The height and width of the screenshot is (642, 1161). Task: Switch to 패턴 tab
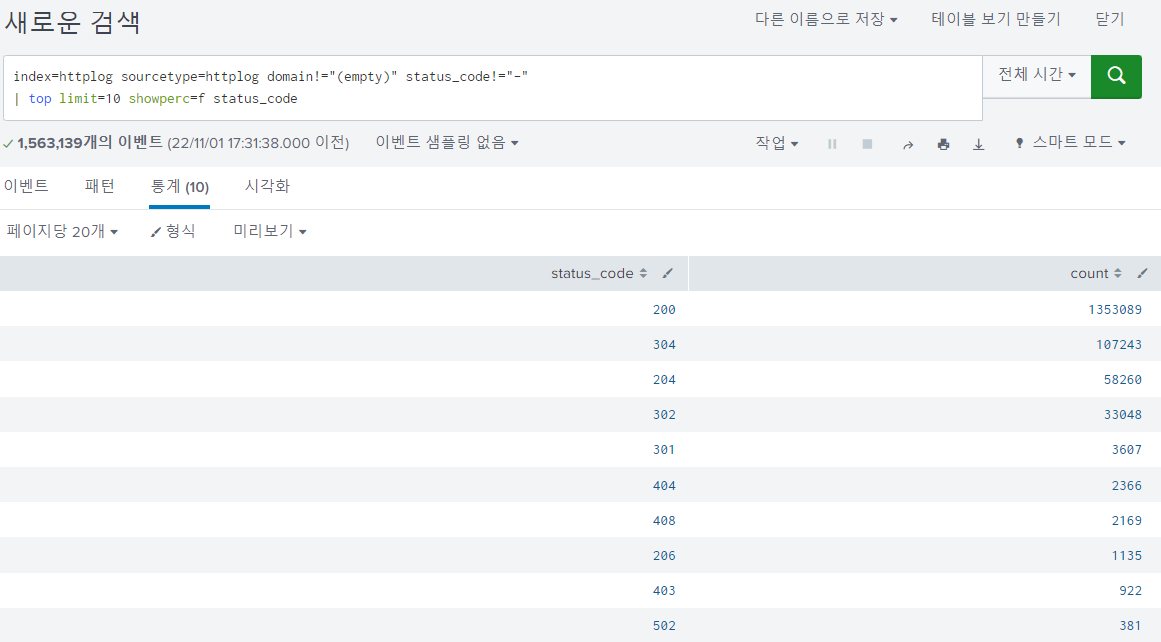tap(99, 187)
